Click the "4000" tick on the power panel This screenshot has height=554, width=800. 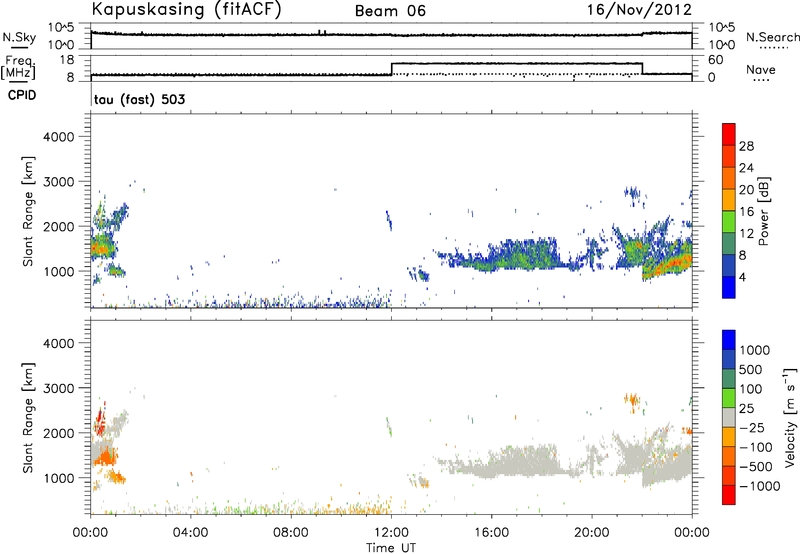(59, 137)
